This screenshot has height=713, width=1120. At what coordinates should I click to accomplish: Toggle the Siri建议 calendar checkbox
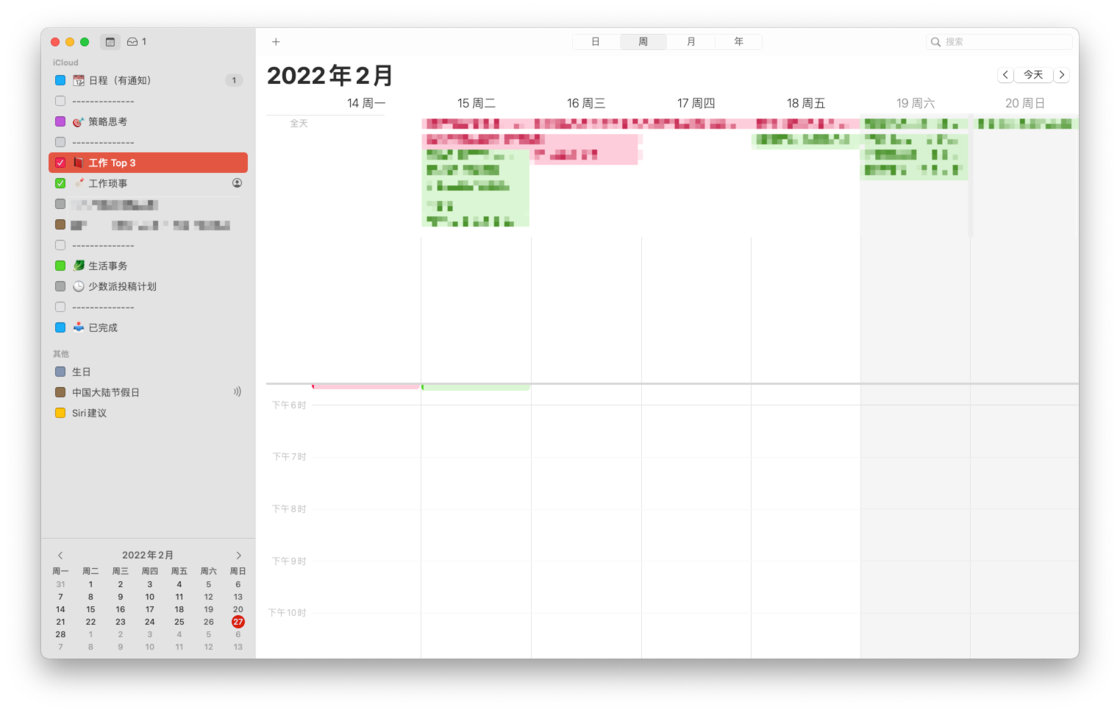[x=60, y=413]
